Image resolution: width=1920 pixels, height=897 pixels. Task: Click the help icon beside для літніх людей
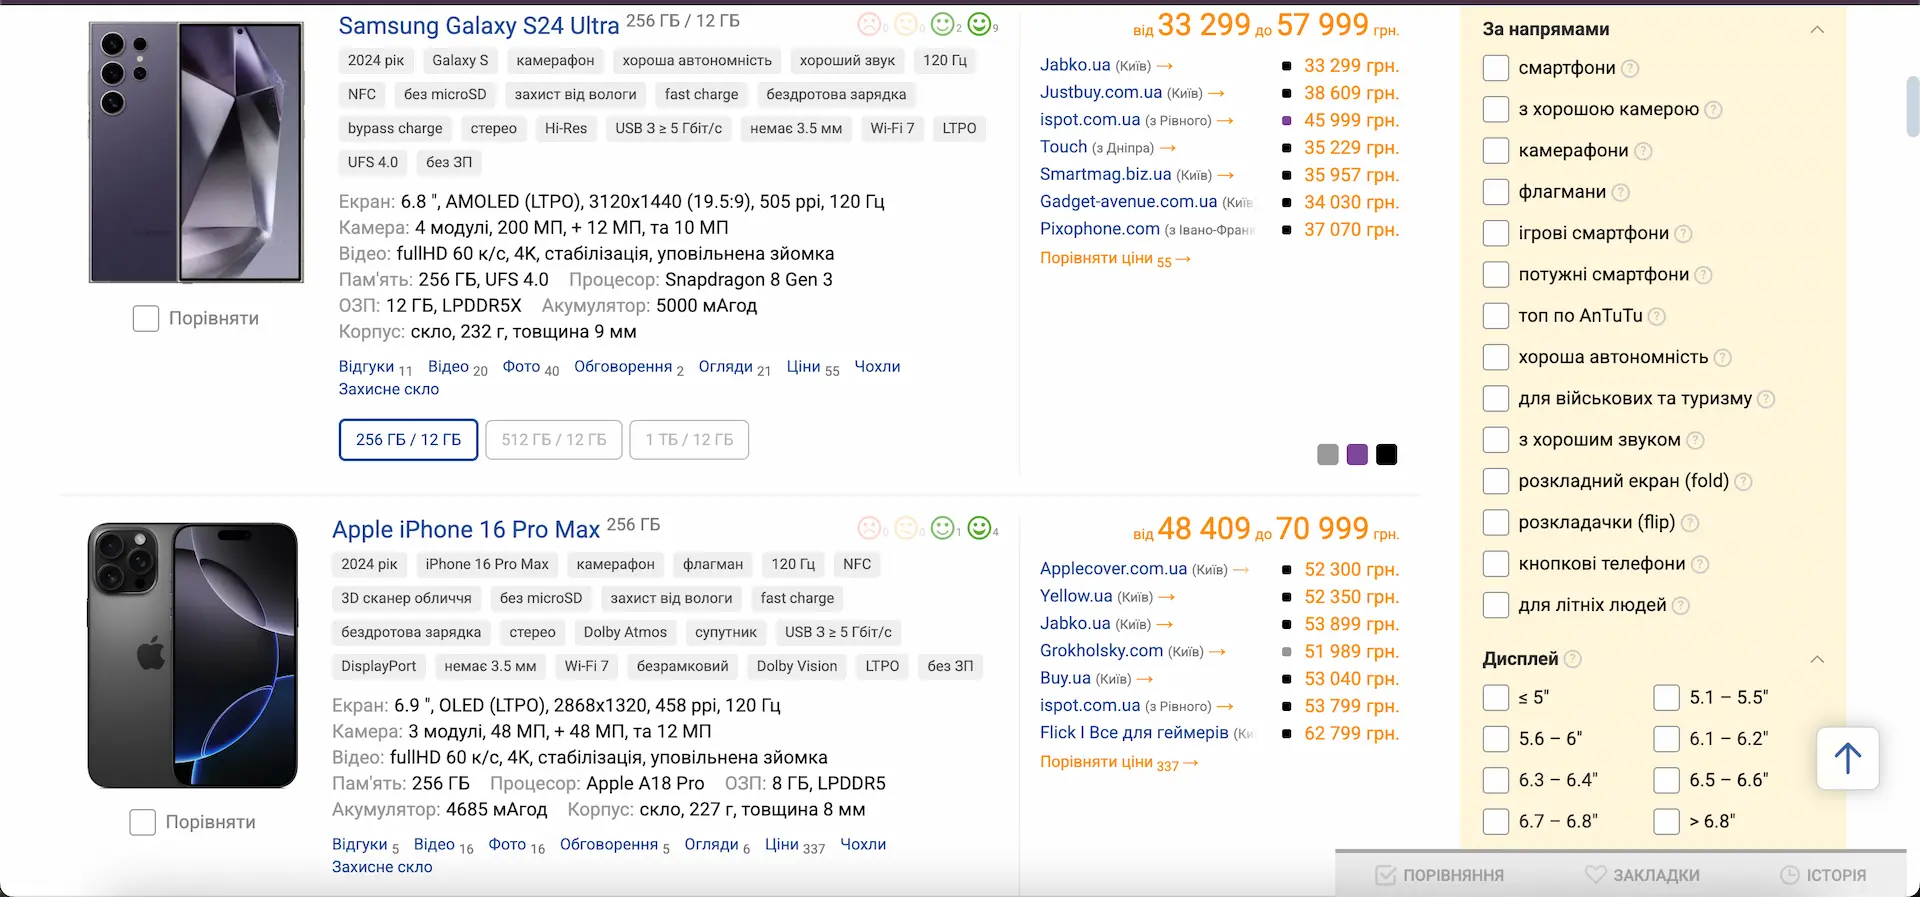coord(1681,605)
